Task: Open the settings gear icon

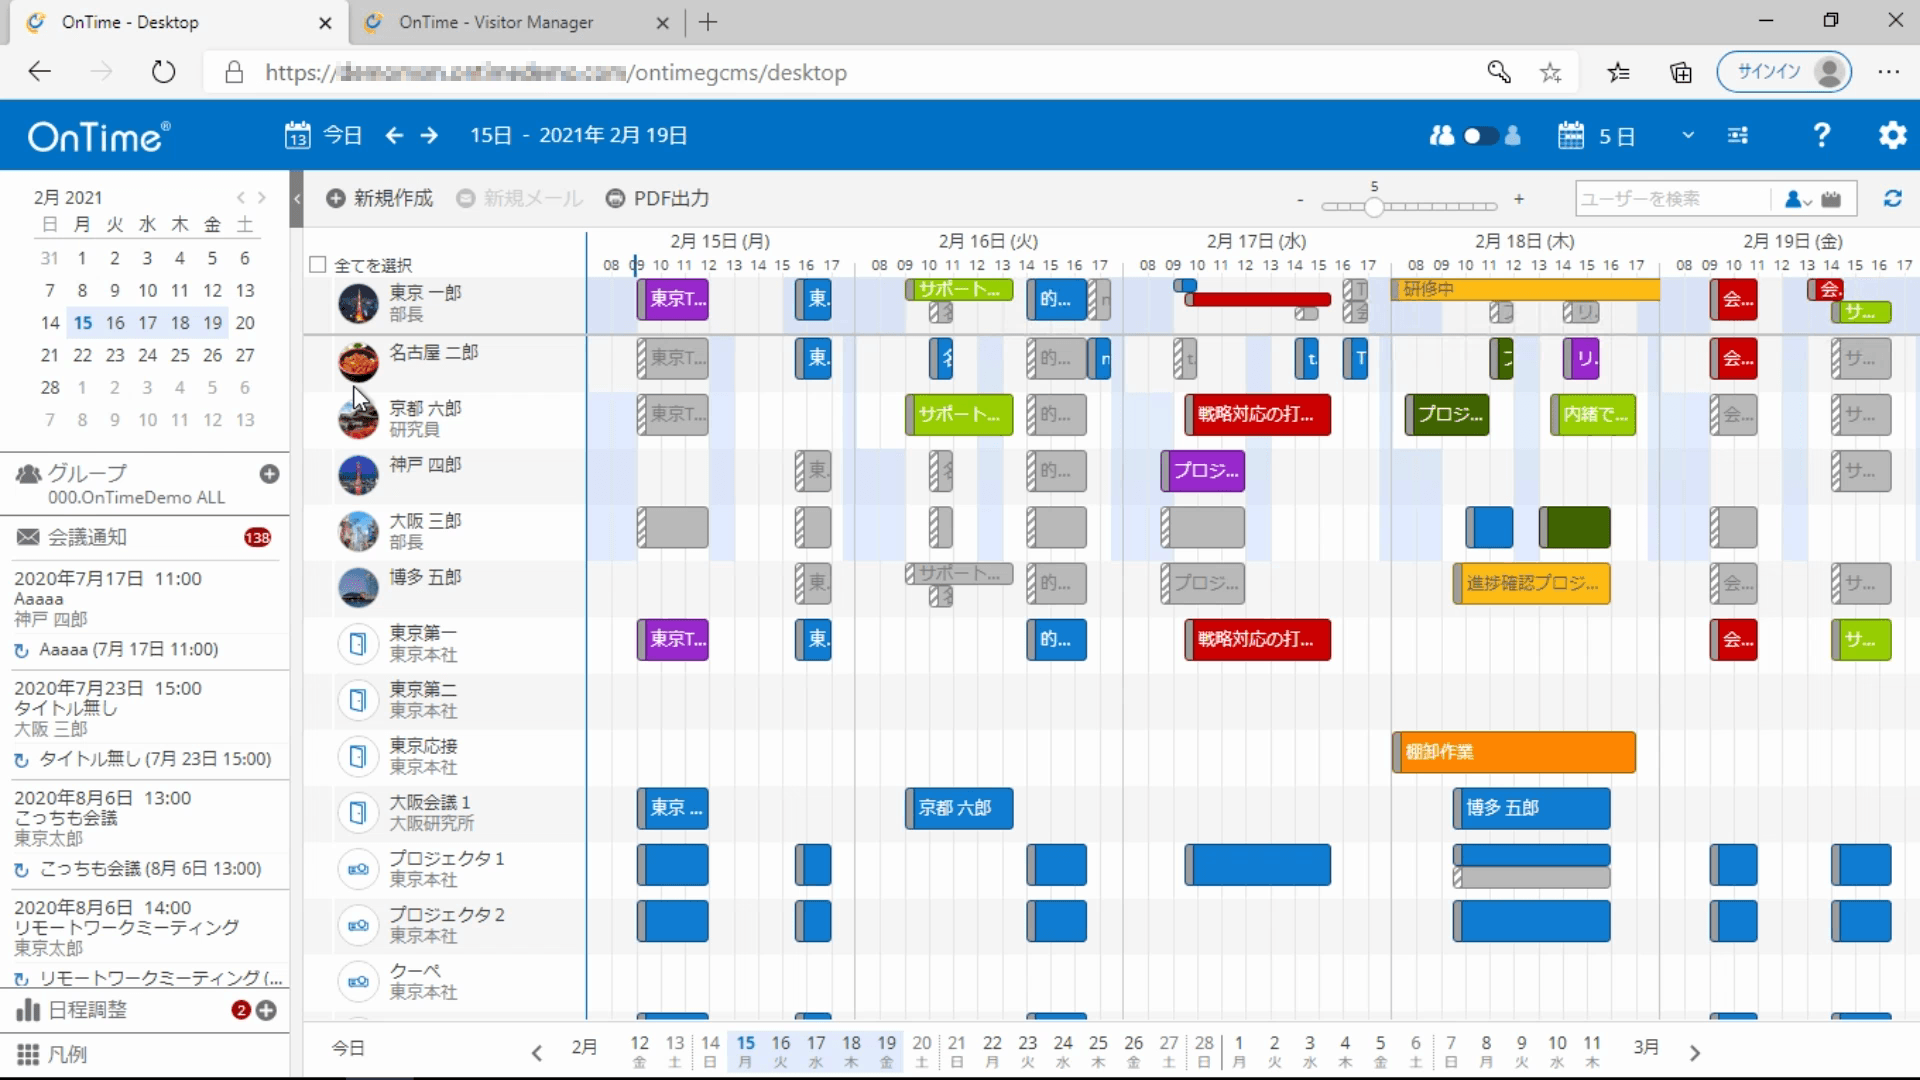Action: point(1892,135)
